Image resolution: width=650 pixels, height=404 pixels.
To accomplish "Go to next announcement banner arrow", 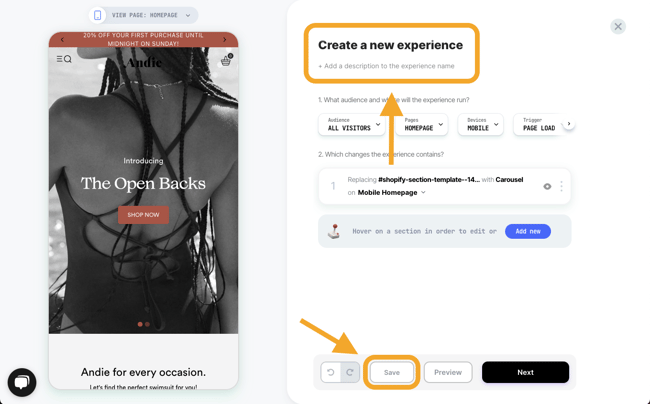I will click(x=225, y=40).
